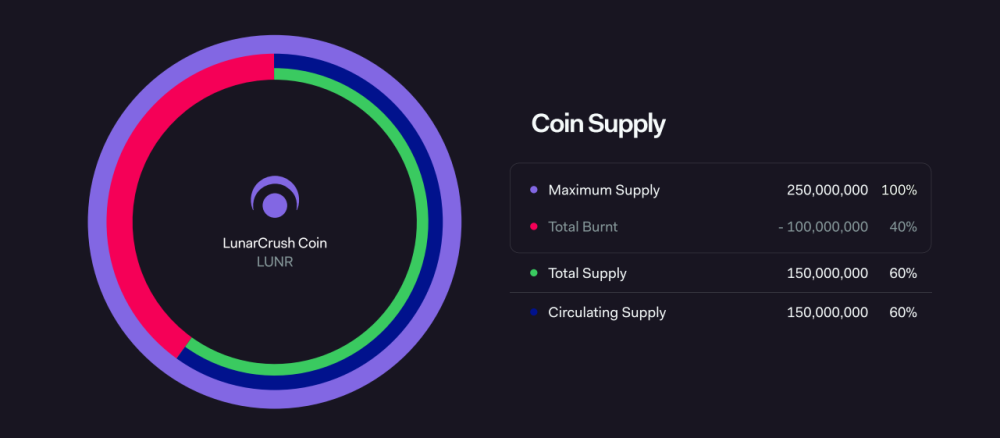Click the blue Circulating Supply legend dot
The height and width of the screenshot is (438, 1000).
coord(534,313)
